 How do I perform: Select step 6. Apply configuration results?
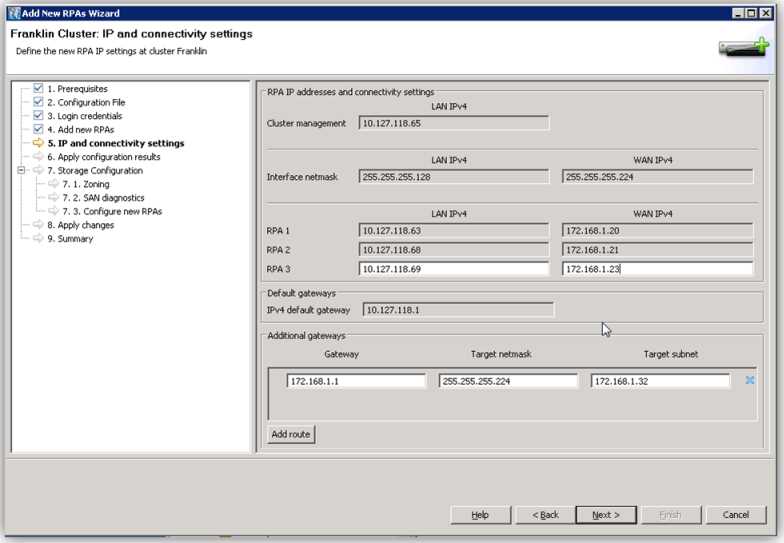coord(104,156)
